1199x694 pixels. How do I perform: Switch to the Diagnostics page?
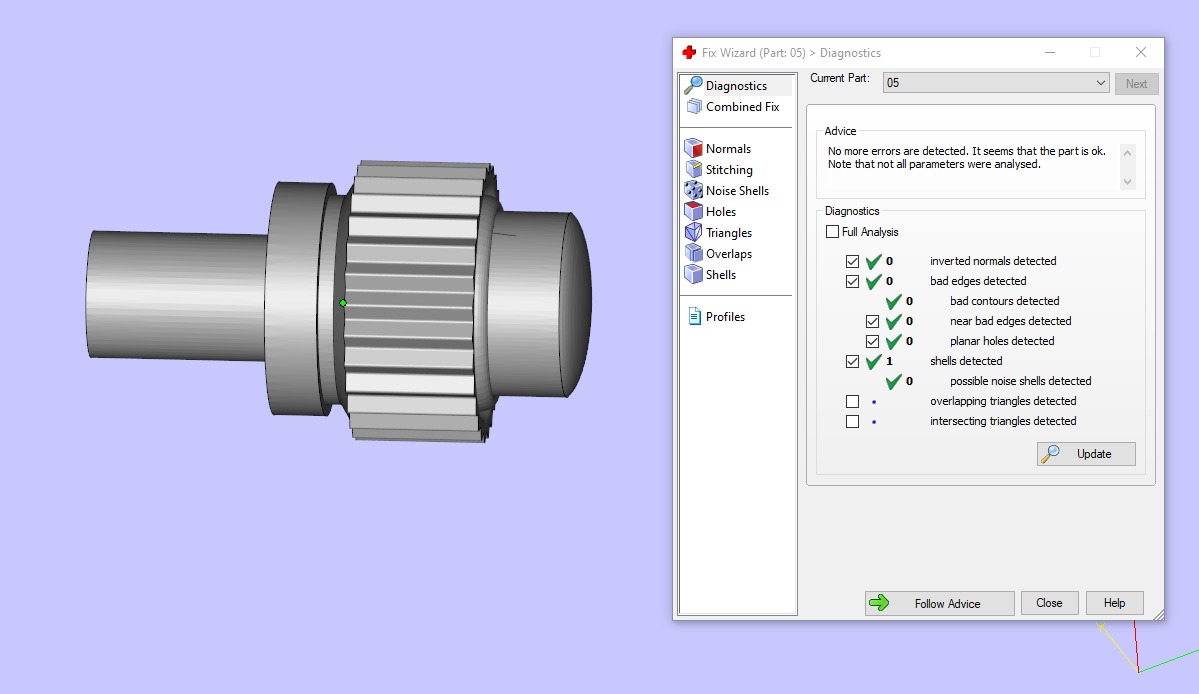(x=736, y=86)
